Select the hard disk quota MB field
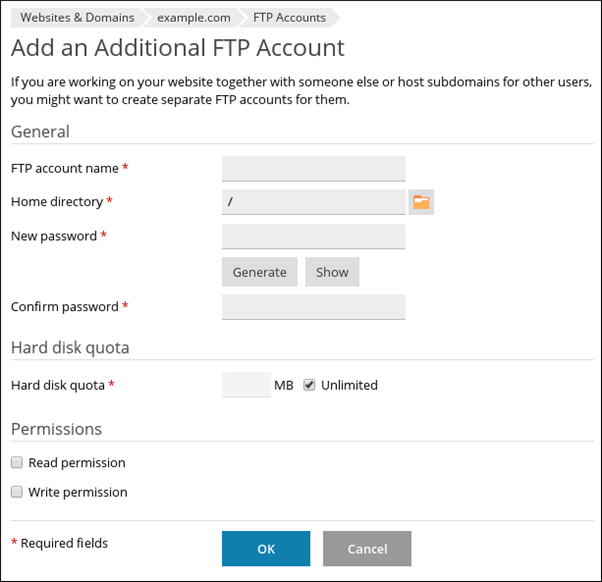 tap(246, 385)
